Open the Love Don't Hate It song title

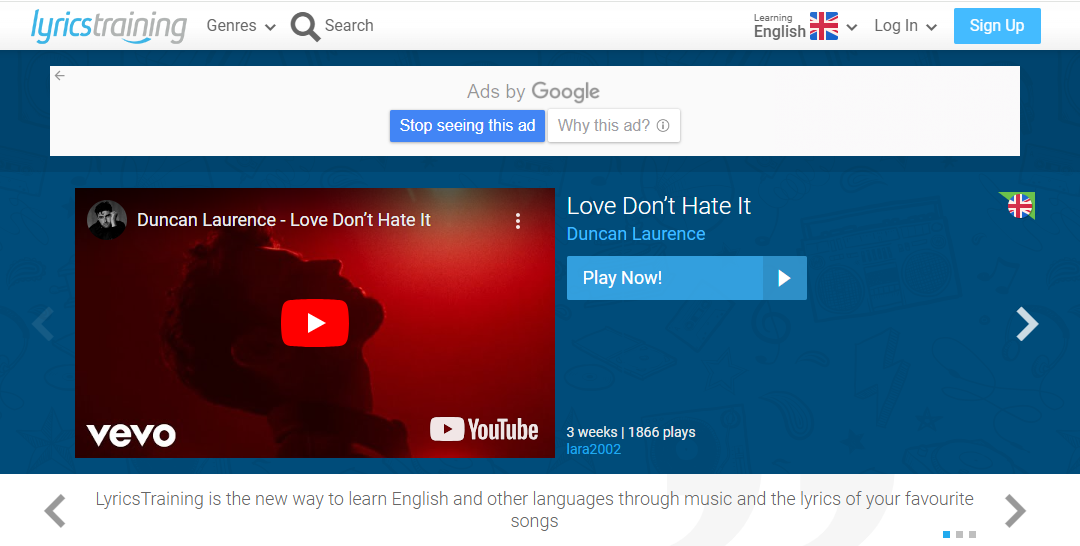(x=658, y=206)
